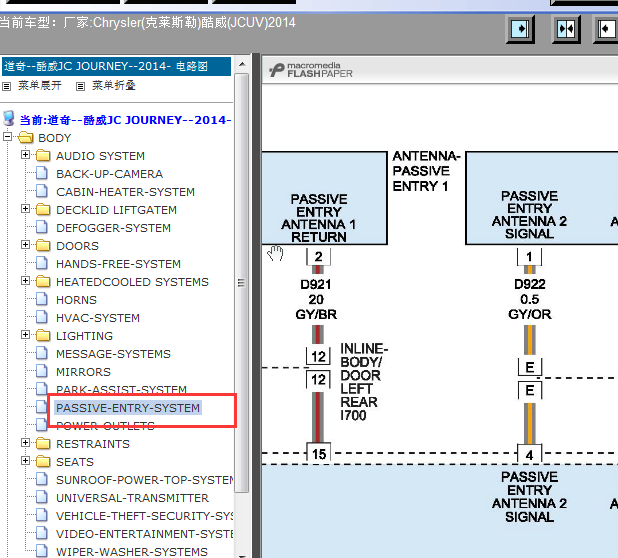Click the D922 wire label

click(x=530, y=284)
